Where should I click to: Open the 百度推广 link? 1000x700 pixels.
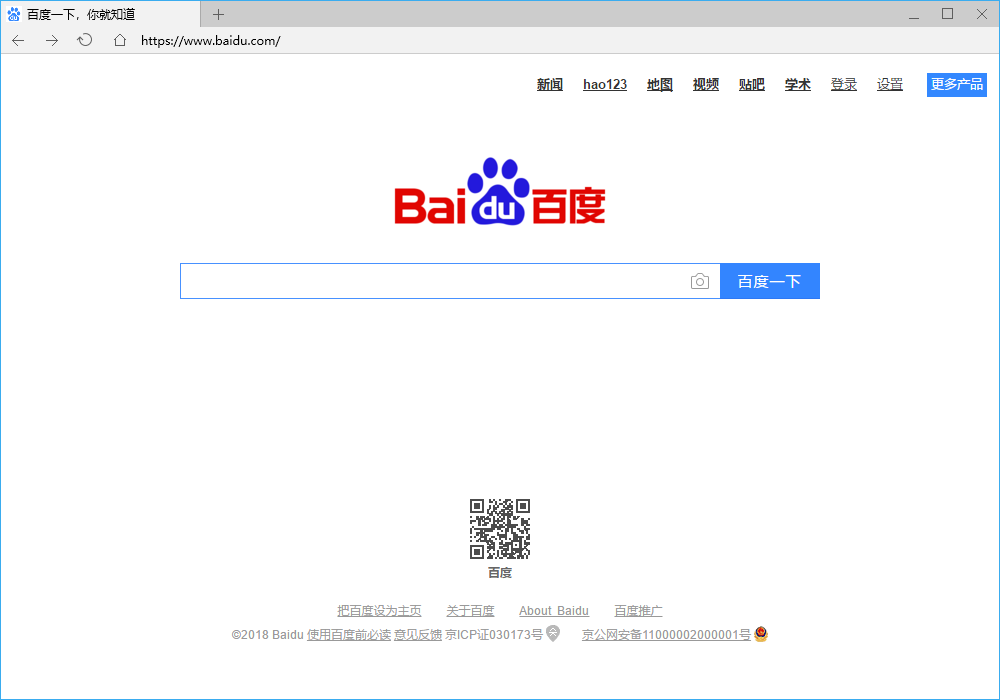click(638, 611)
